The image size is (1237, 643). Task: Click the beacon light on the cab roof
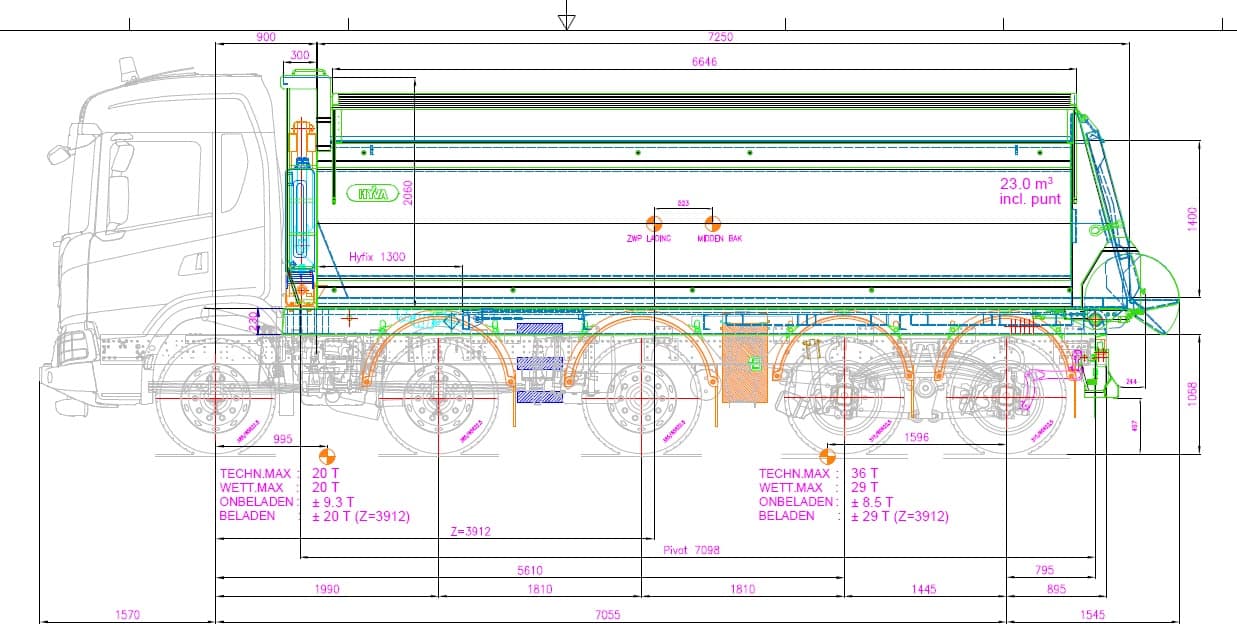pyautogui.click(x=128, y=68)
